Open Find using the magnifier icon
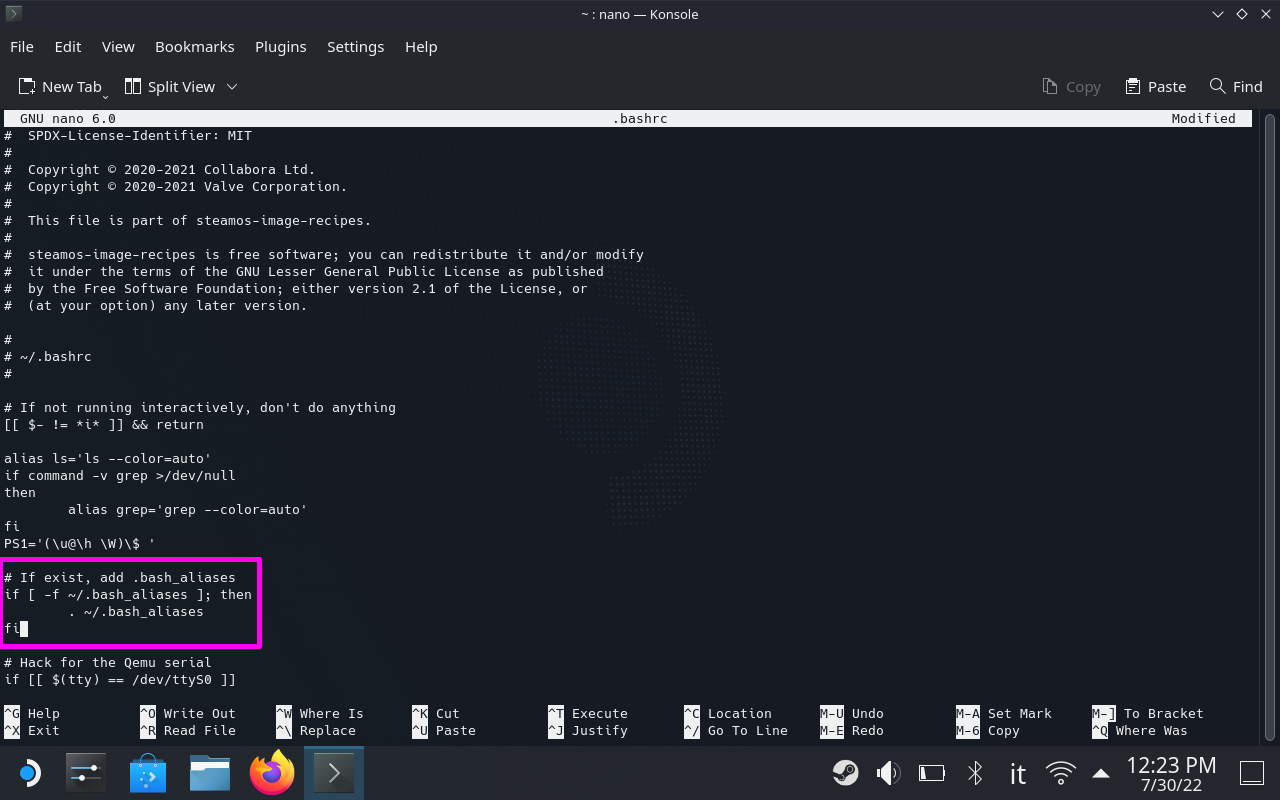This screenshot has width=1280, height=800. pos(1236,86)
